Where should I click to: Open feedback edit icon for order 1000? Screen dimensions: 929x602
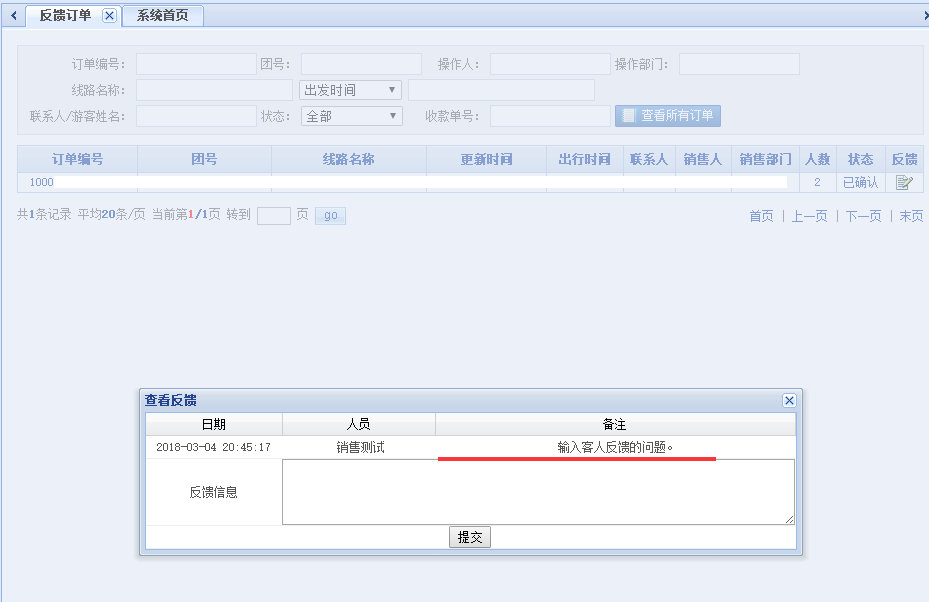point(904,182)
